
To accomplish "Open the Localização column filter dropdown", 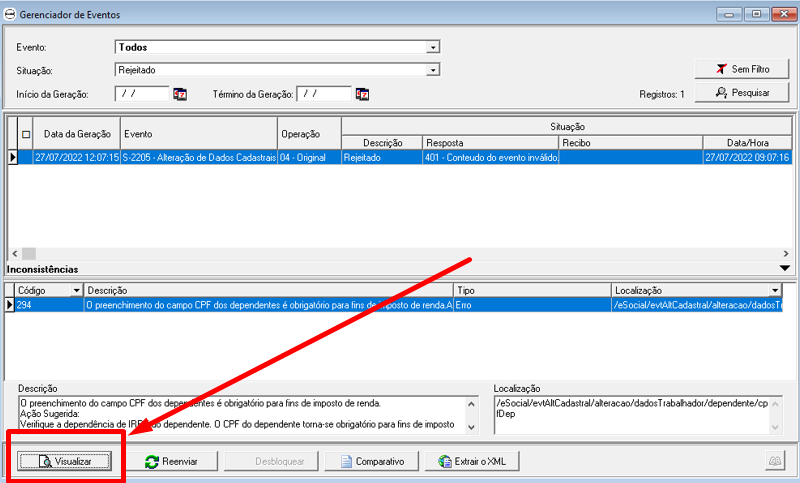I will coord(775,290).
